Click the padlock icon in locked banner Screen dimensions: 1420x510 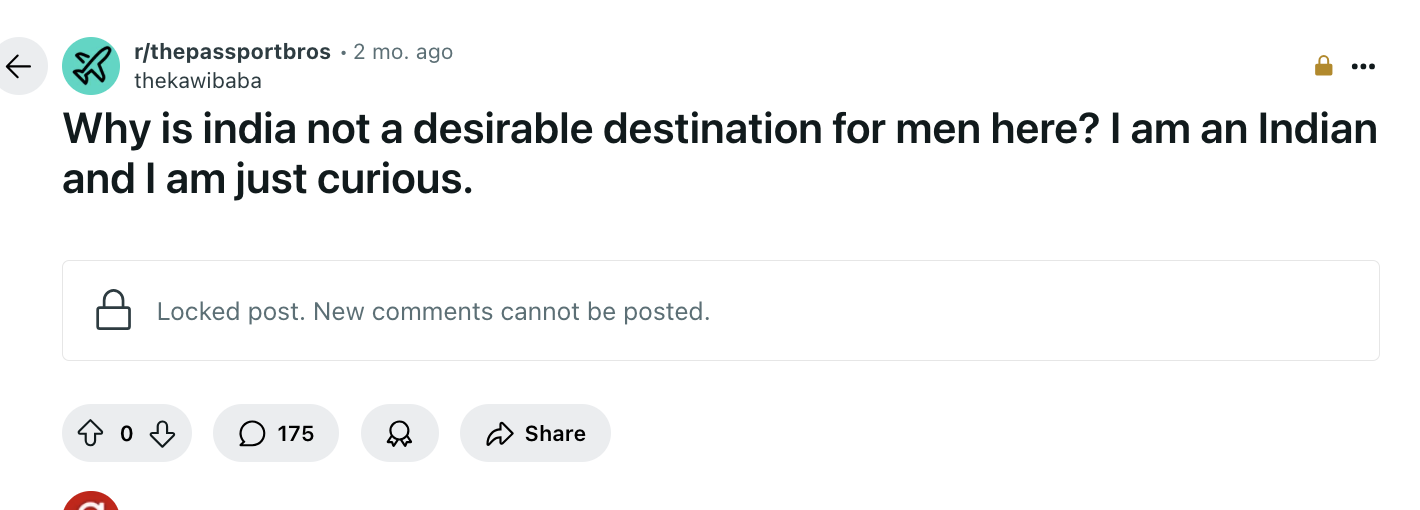point(114,310)
